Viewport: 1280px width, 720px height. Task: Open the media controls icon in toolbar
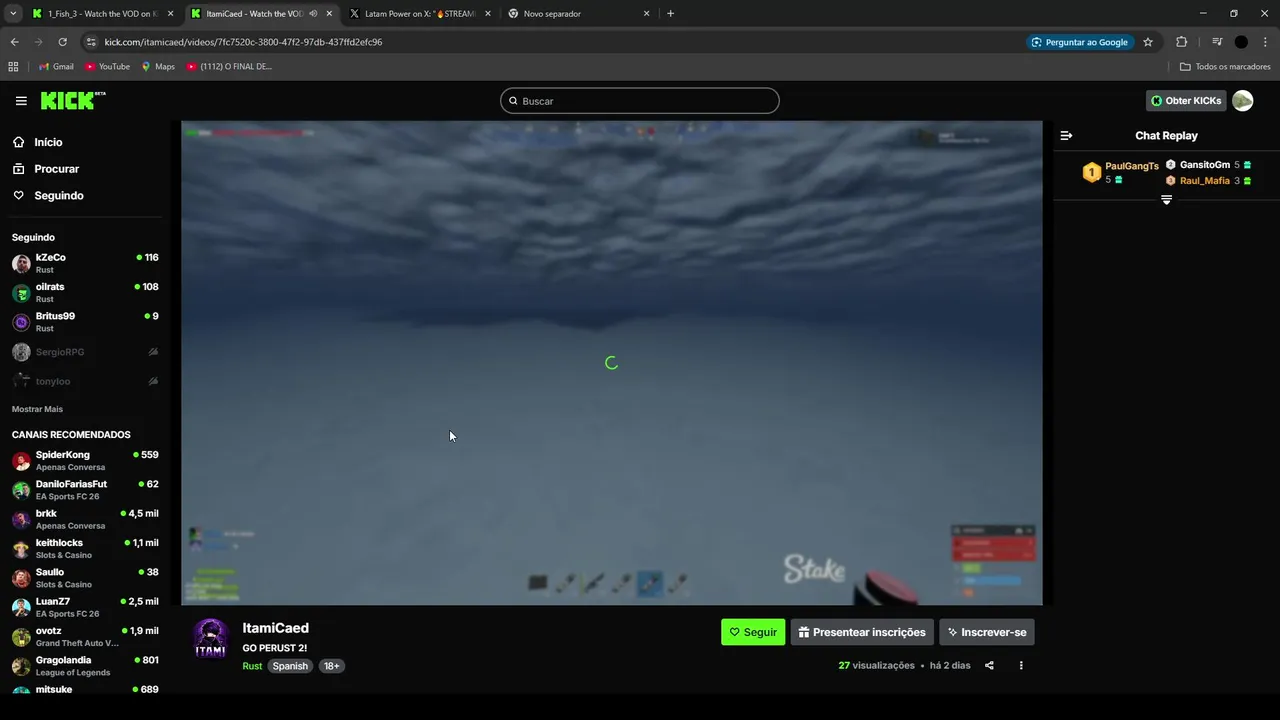pyautogui.click(x=1216, y=42)
